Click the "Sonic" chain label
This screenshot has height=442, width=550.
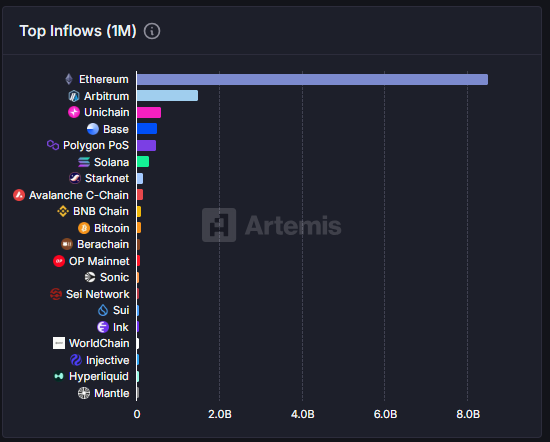[x=114, y=277]
